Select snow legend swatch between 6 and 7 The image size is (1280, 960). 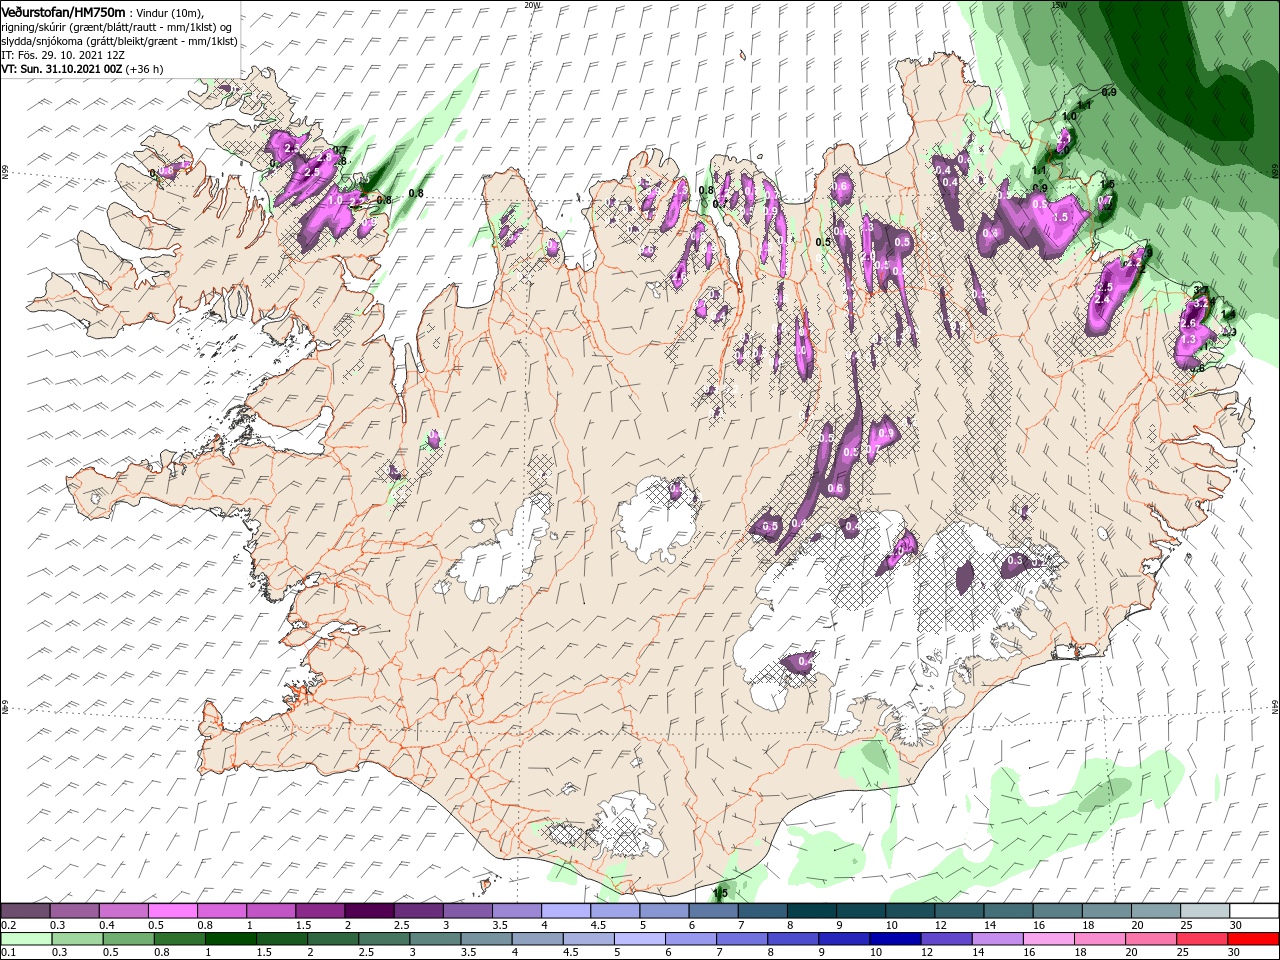(x=713, y=911)
